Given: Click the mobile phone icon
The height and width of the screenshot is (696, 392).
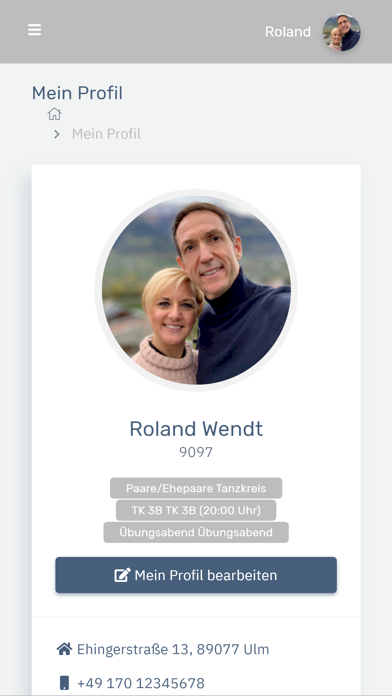Looking at the screenshot, I should [64, 683].
